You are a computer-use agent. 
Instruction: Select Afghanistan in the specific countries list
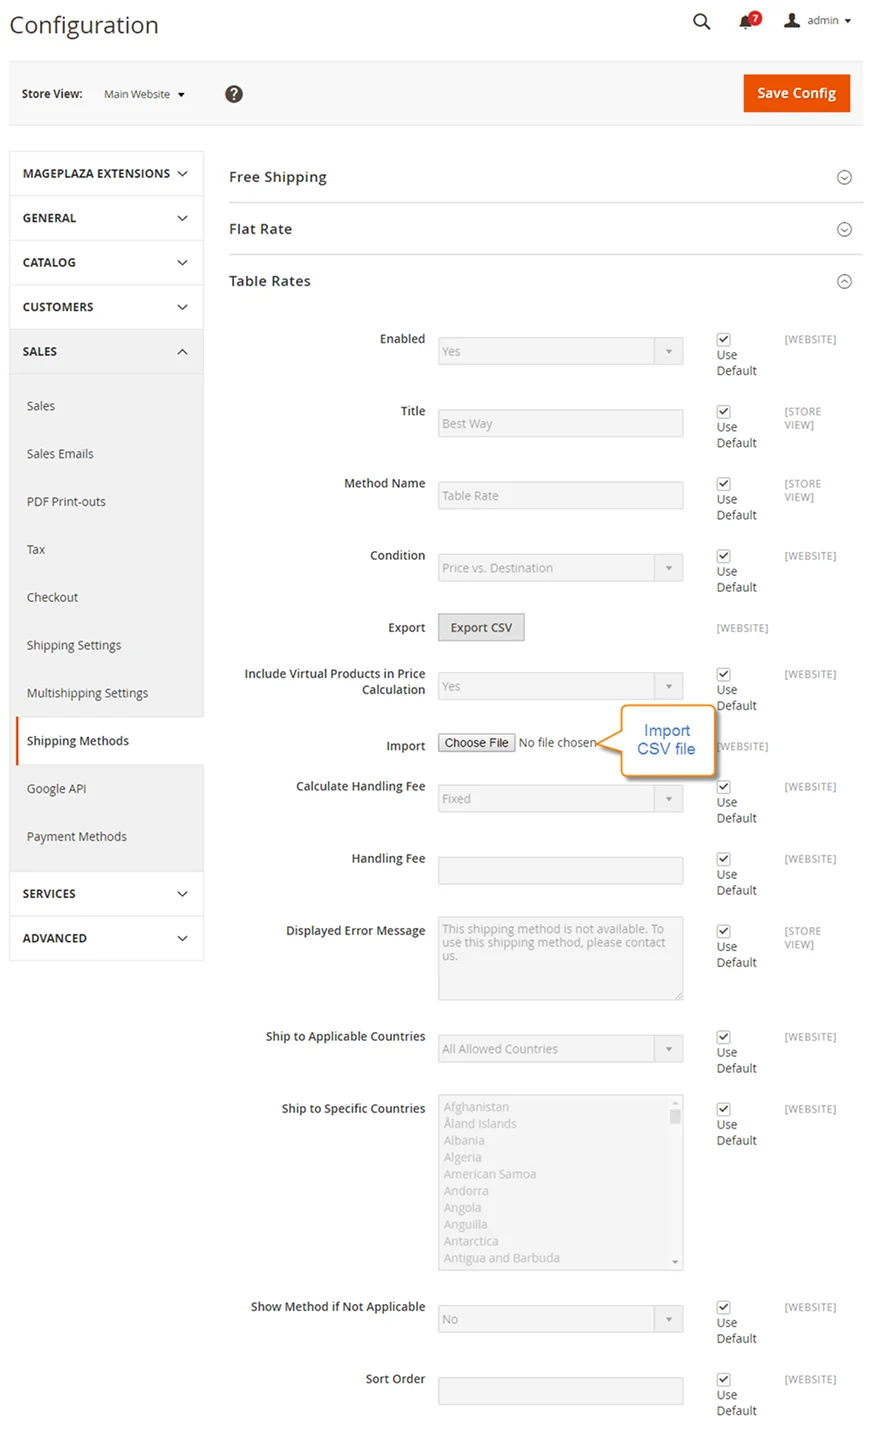[476, 1106]
